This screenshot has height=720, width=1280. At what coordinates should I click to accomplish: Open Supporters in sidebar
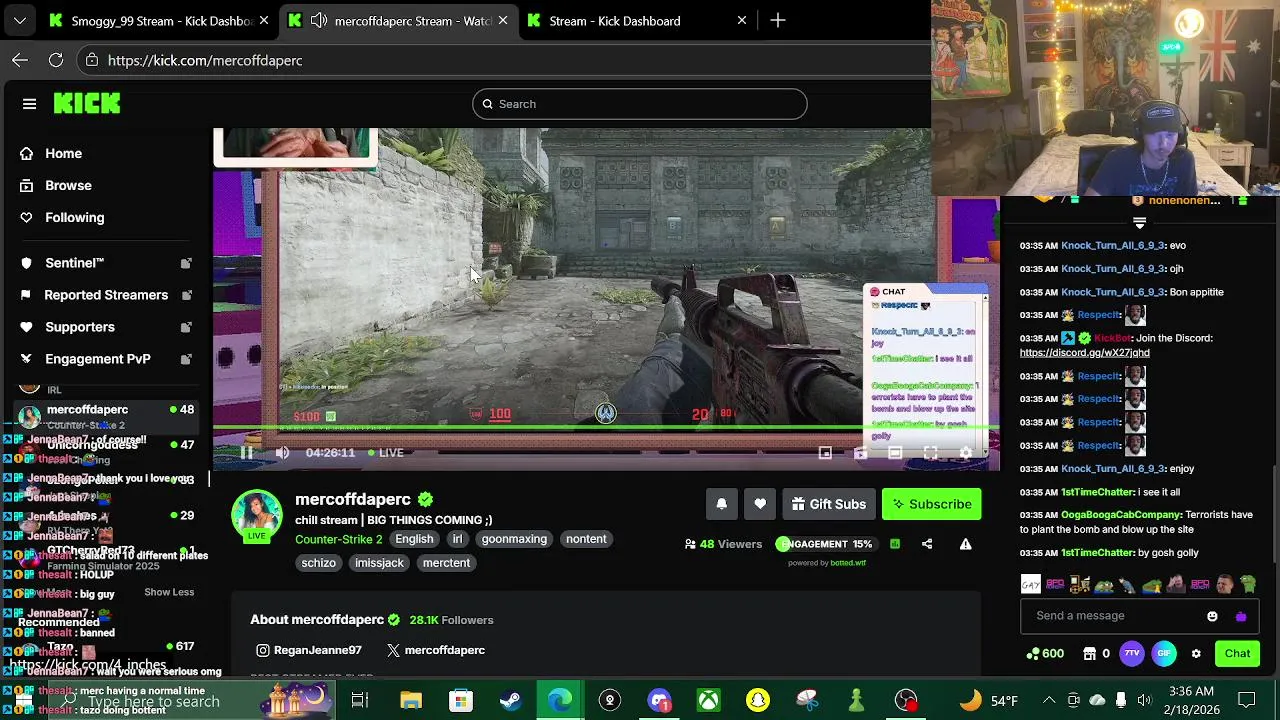(80, 327)
